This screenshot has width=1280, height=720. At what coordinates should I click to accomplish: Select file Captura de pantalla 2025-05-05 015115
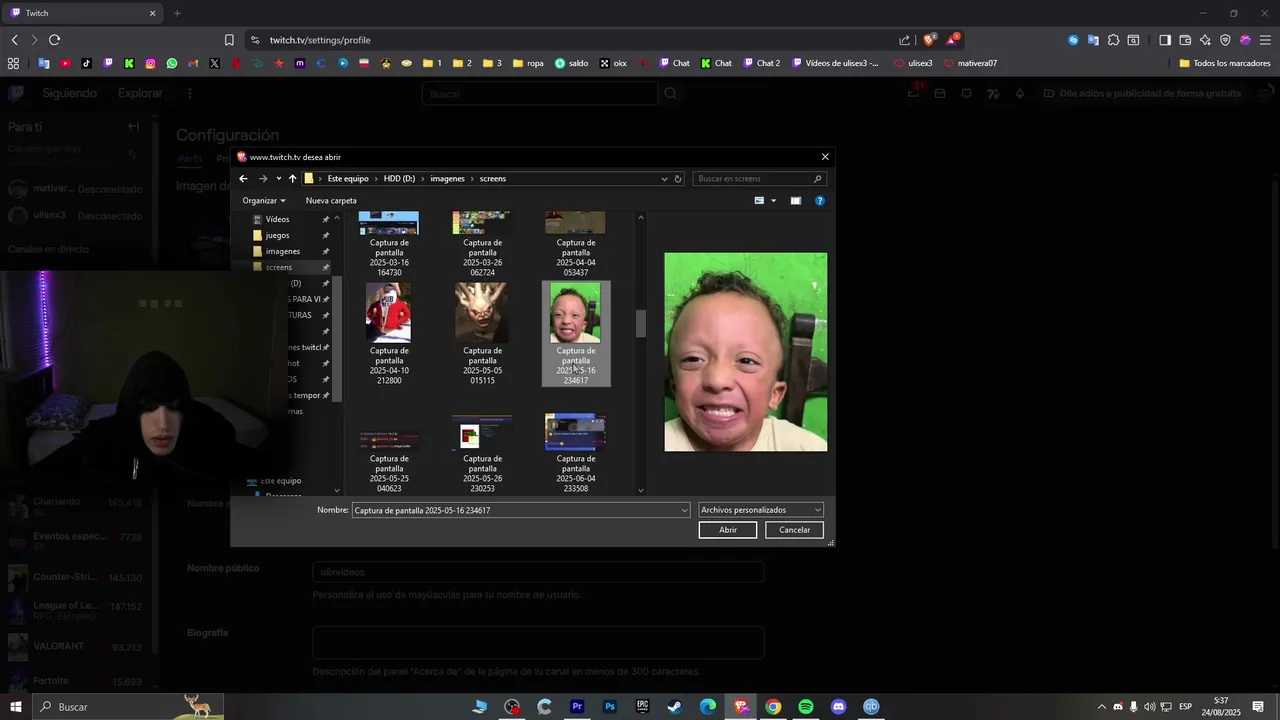pyautogui.click(x=482, y=334)
